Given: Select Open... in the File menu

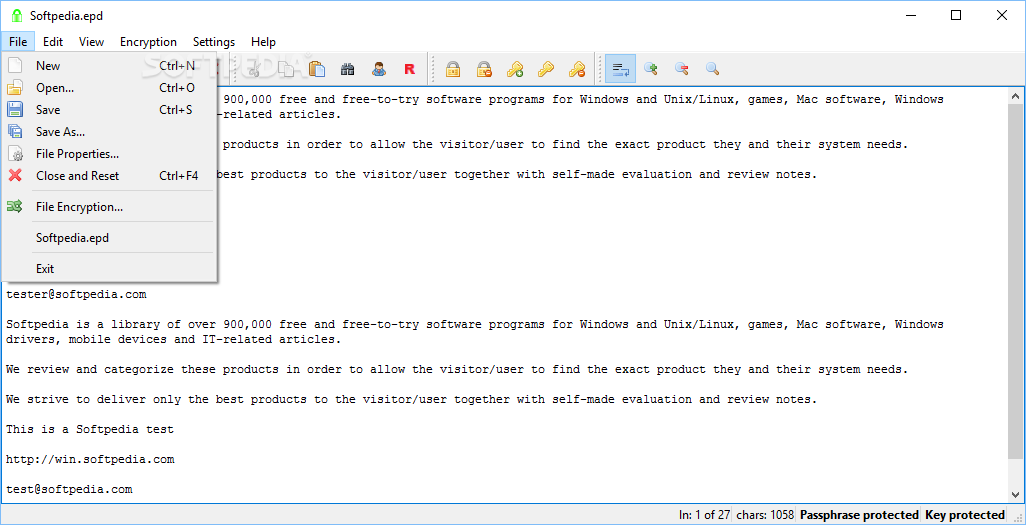Looking at the screenshot, I should (109, 88).
